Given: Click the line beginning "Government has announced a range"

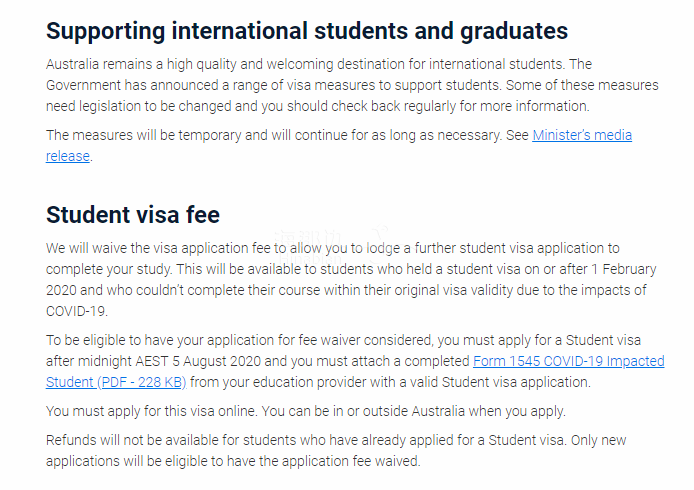Looking at the screenshot, I should click(352, 85).
